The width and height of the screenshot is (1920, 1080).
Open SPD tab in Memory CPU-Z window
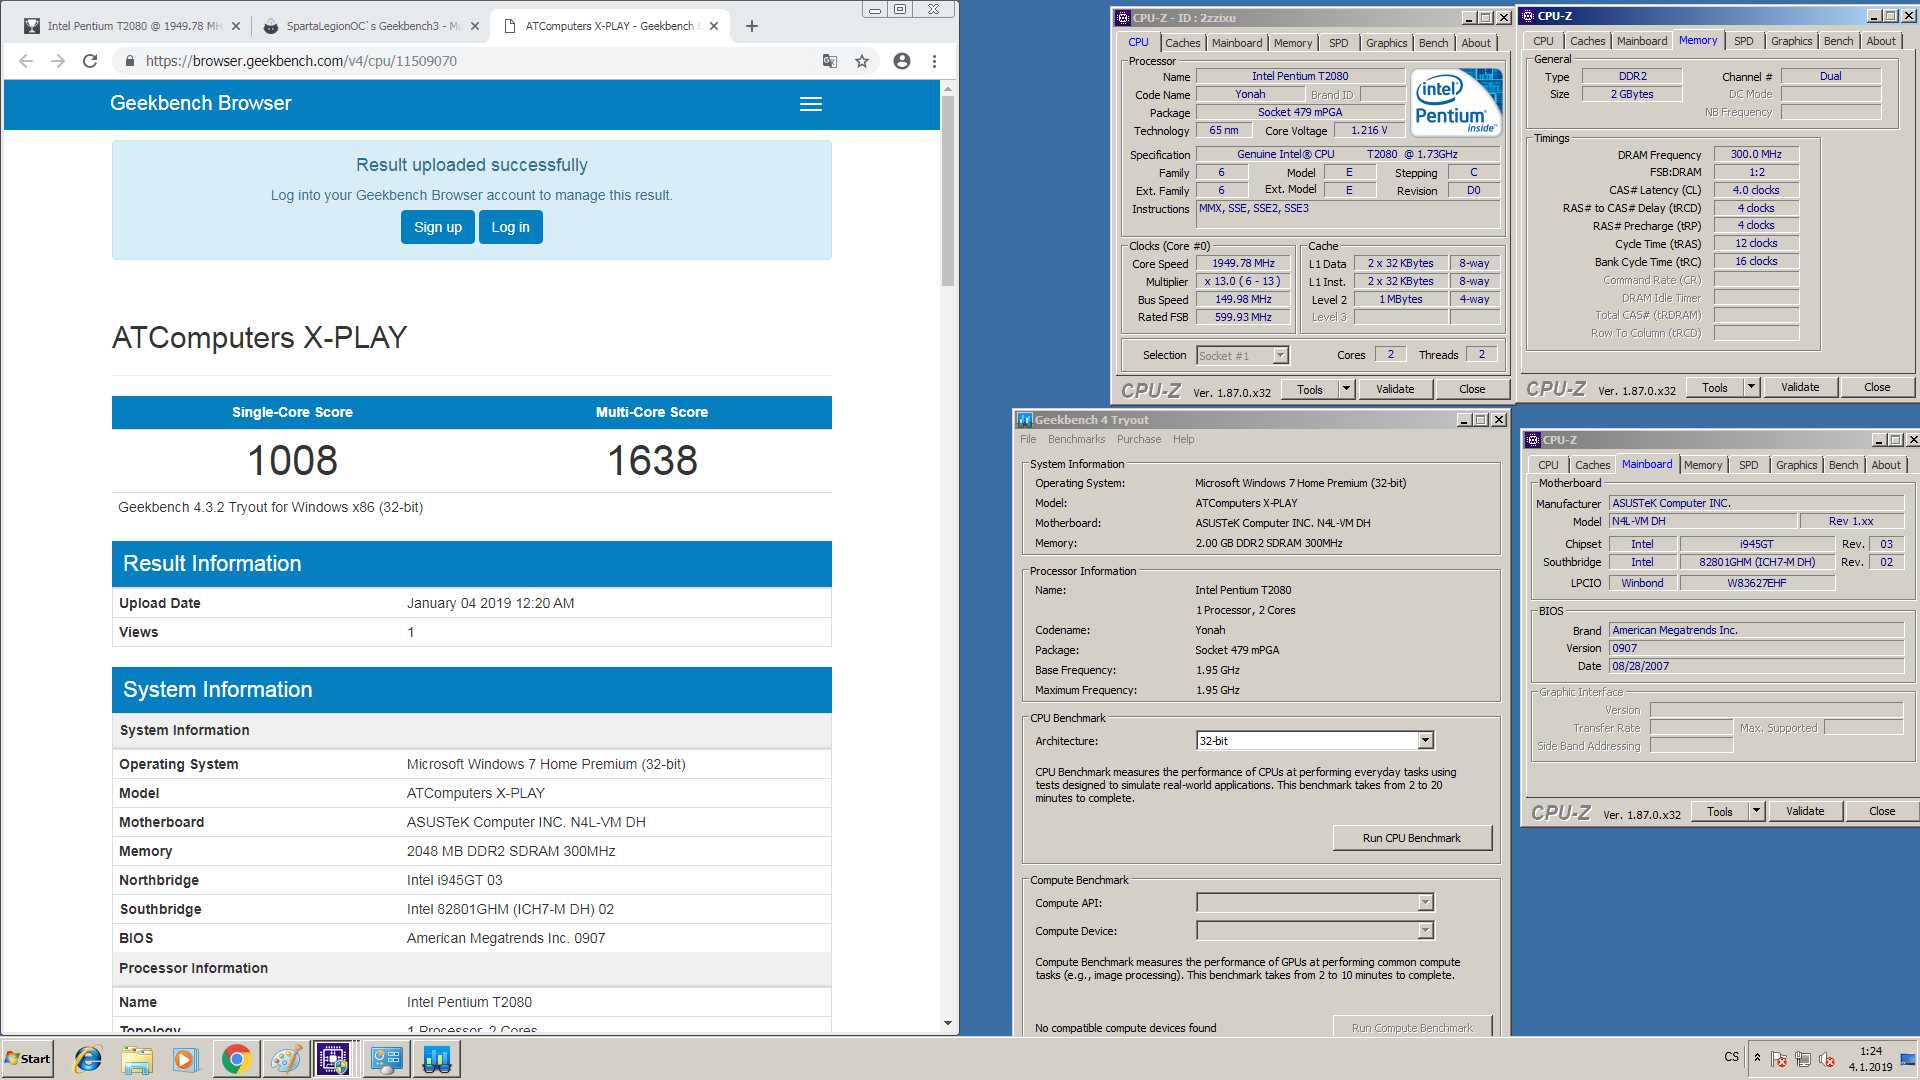coord(1743,41)
